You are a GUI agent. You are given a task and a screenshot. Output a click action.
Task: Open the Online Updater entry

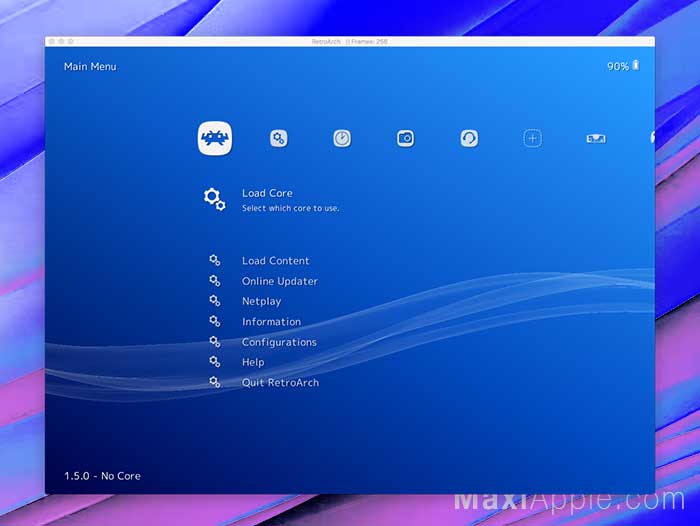tap(280, 281)
